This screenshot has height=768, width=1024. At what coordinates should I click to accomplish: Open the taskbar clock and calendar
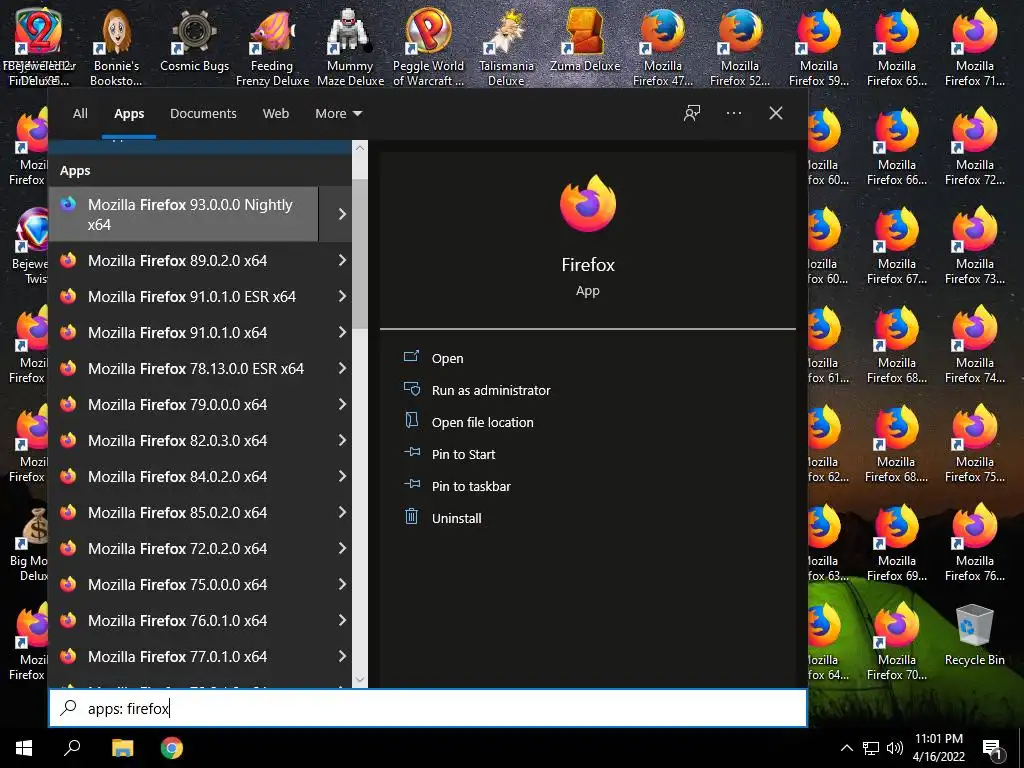(938, 748)
